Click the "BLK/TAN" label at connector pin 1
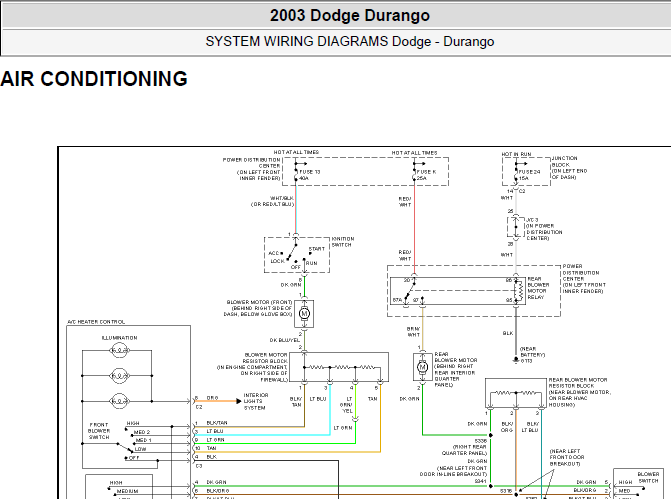 217,423
